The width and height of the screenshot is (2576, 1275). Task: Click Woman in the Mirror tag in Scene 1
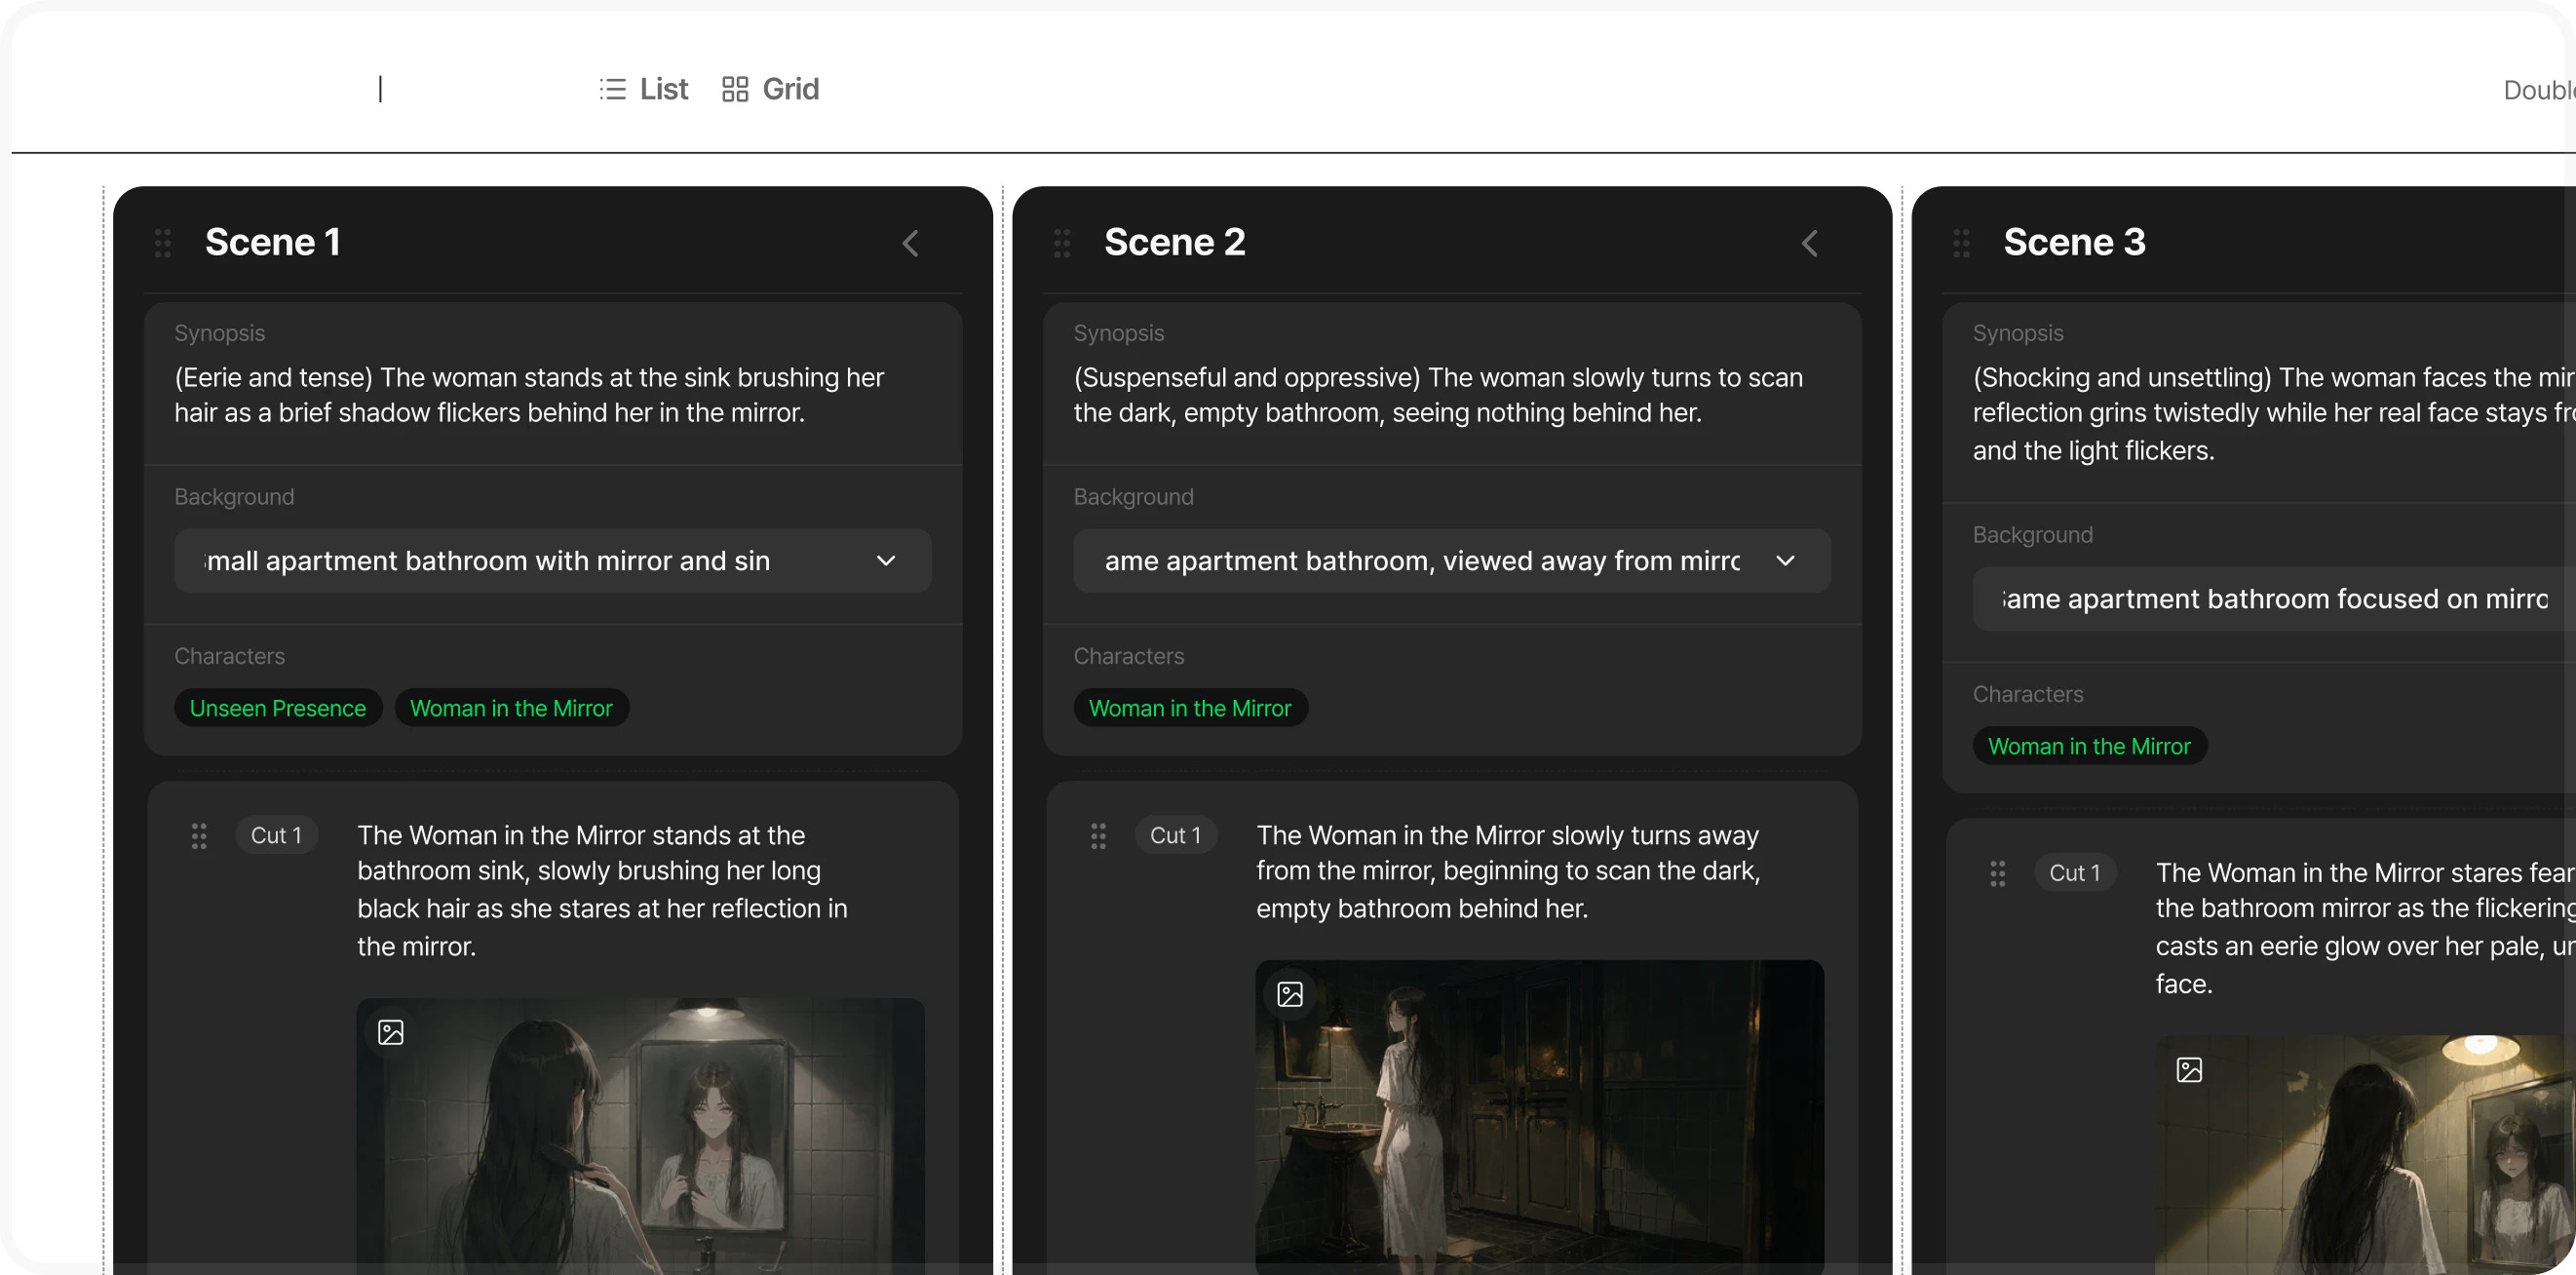[511, 707]
